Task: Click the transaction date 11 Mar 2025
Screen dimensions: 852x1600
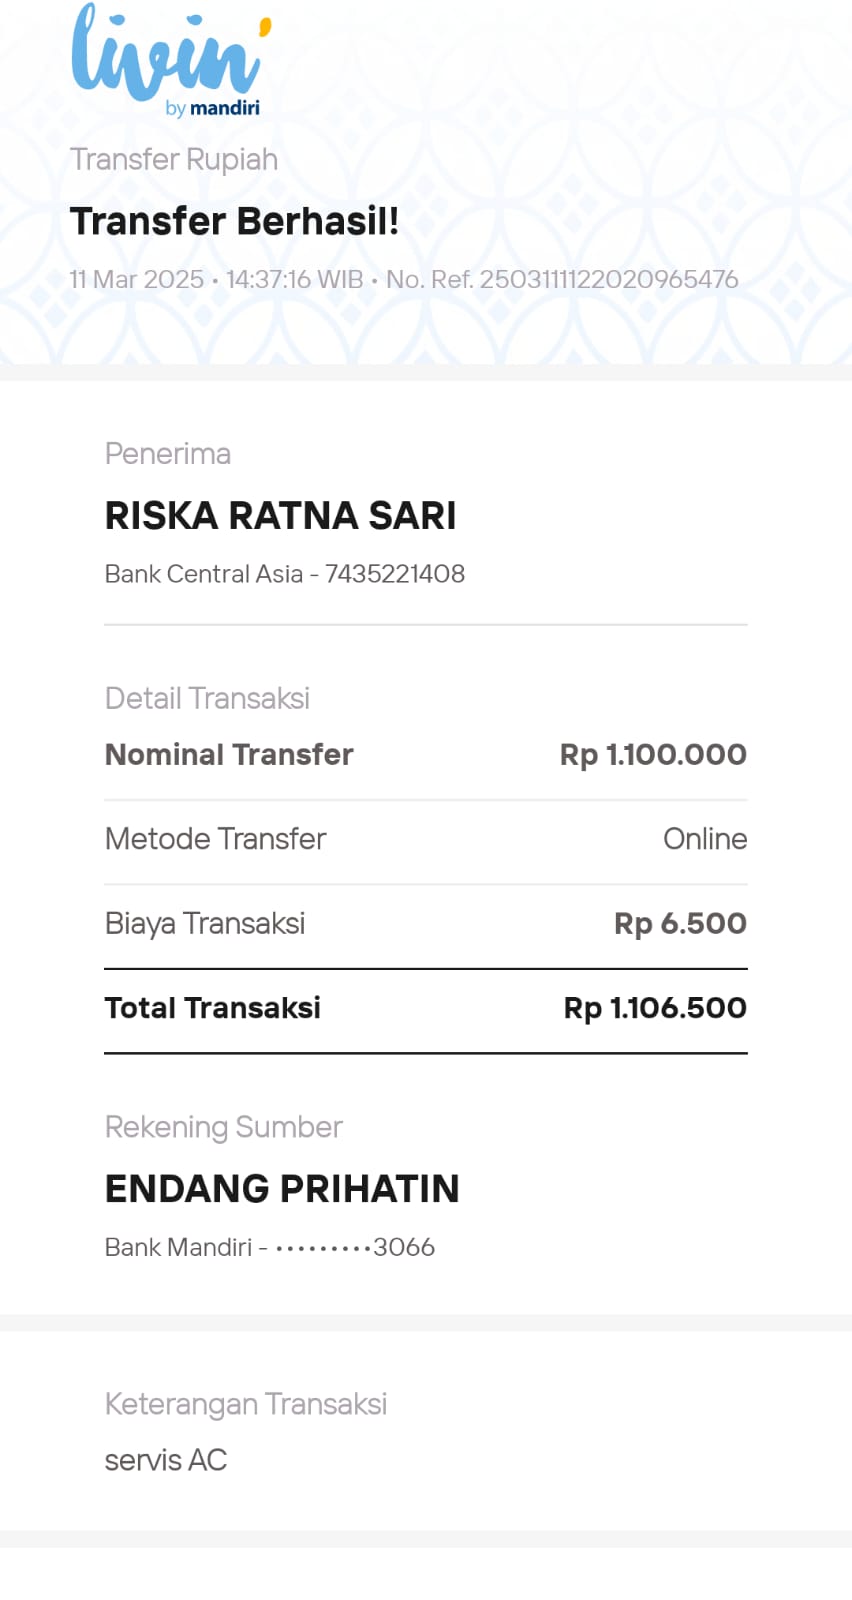Action: point(136,279)
